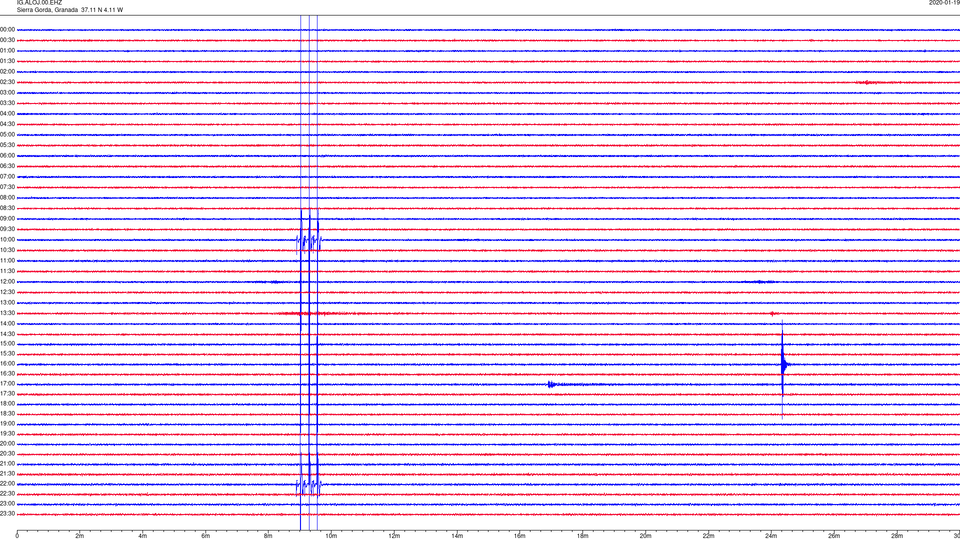
Task: Click the '11:30' time label
Action: 7,271
